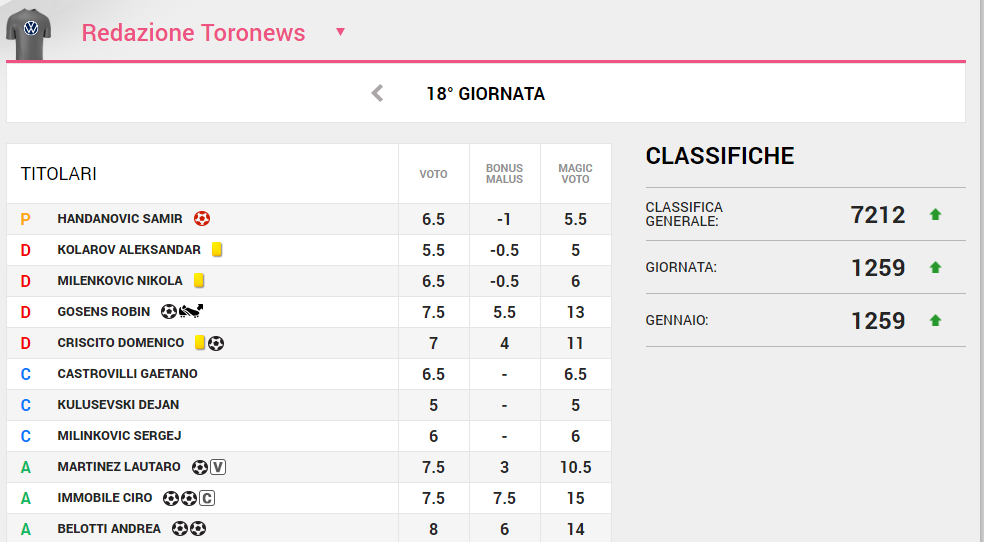Click the Redazione Toronews team name
This screenshot has width=984, height=542.
[x=193, y=32]
